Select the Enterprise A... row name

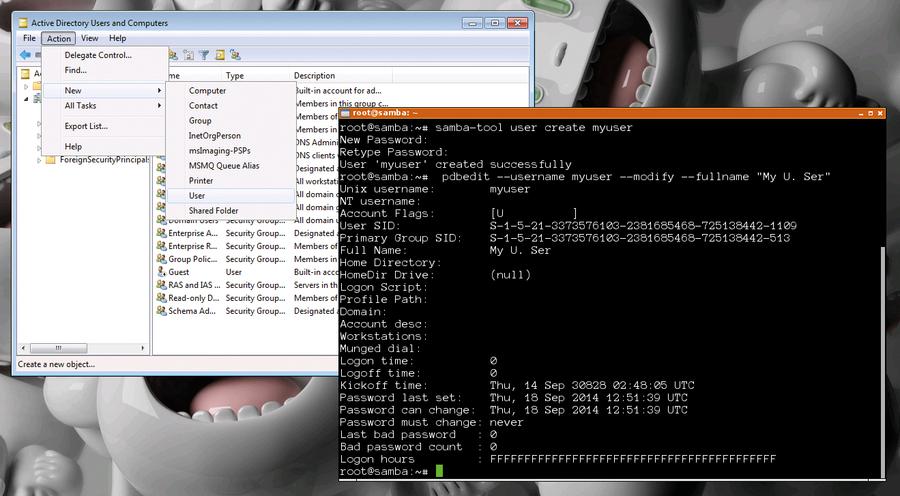pos(193,233)
